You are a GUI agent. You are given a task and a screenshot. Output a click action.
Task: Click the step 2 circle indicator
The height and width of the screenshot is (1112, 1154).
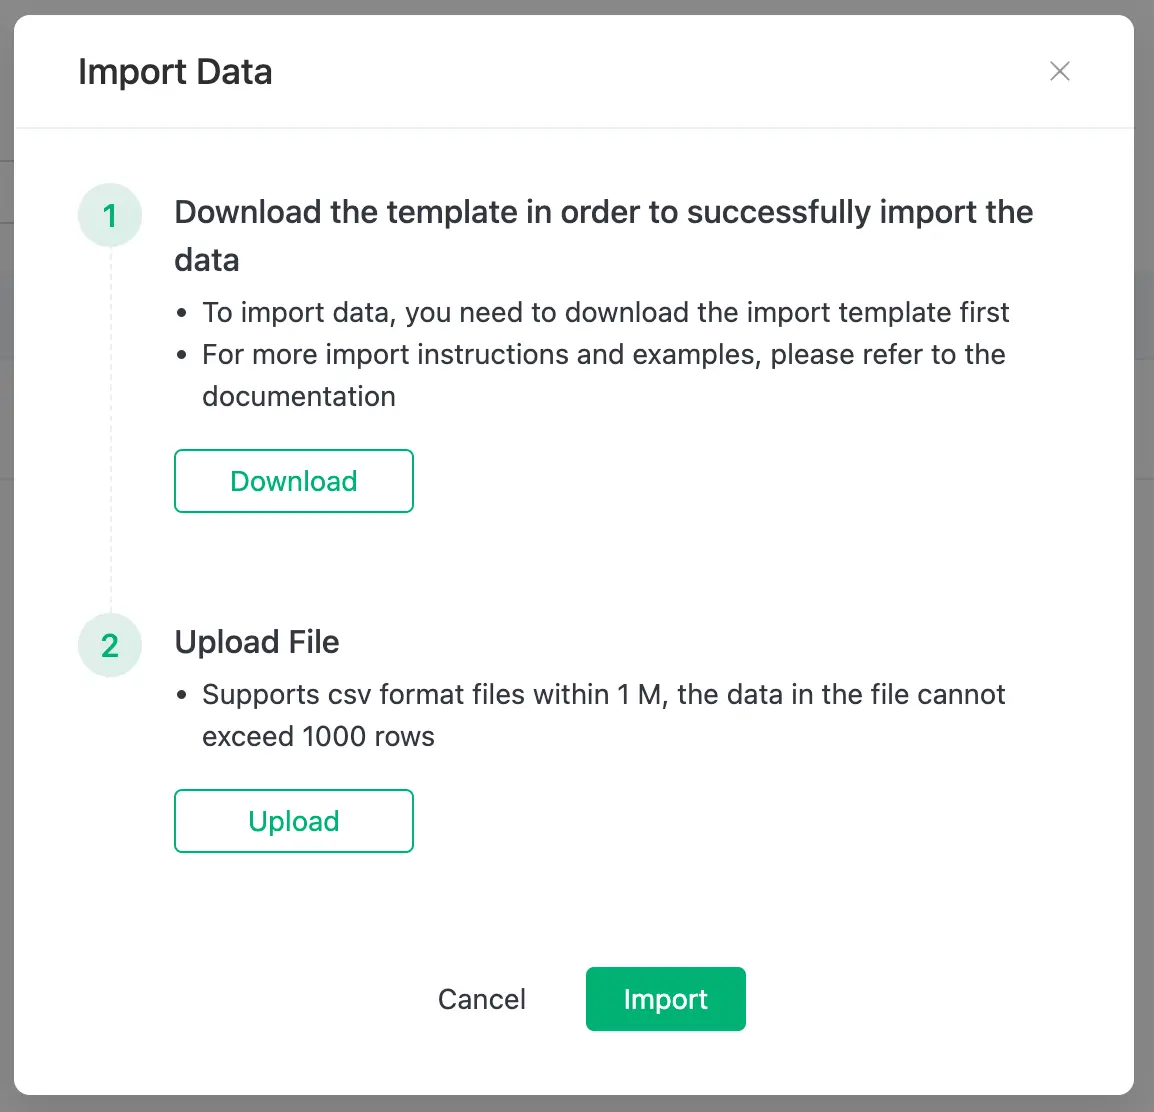110,645
